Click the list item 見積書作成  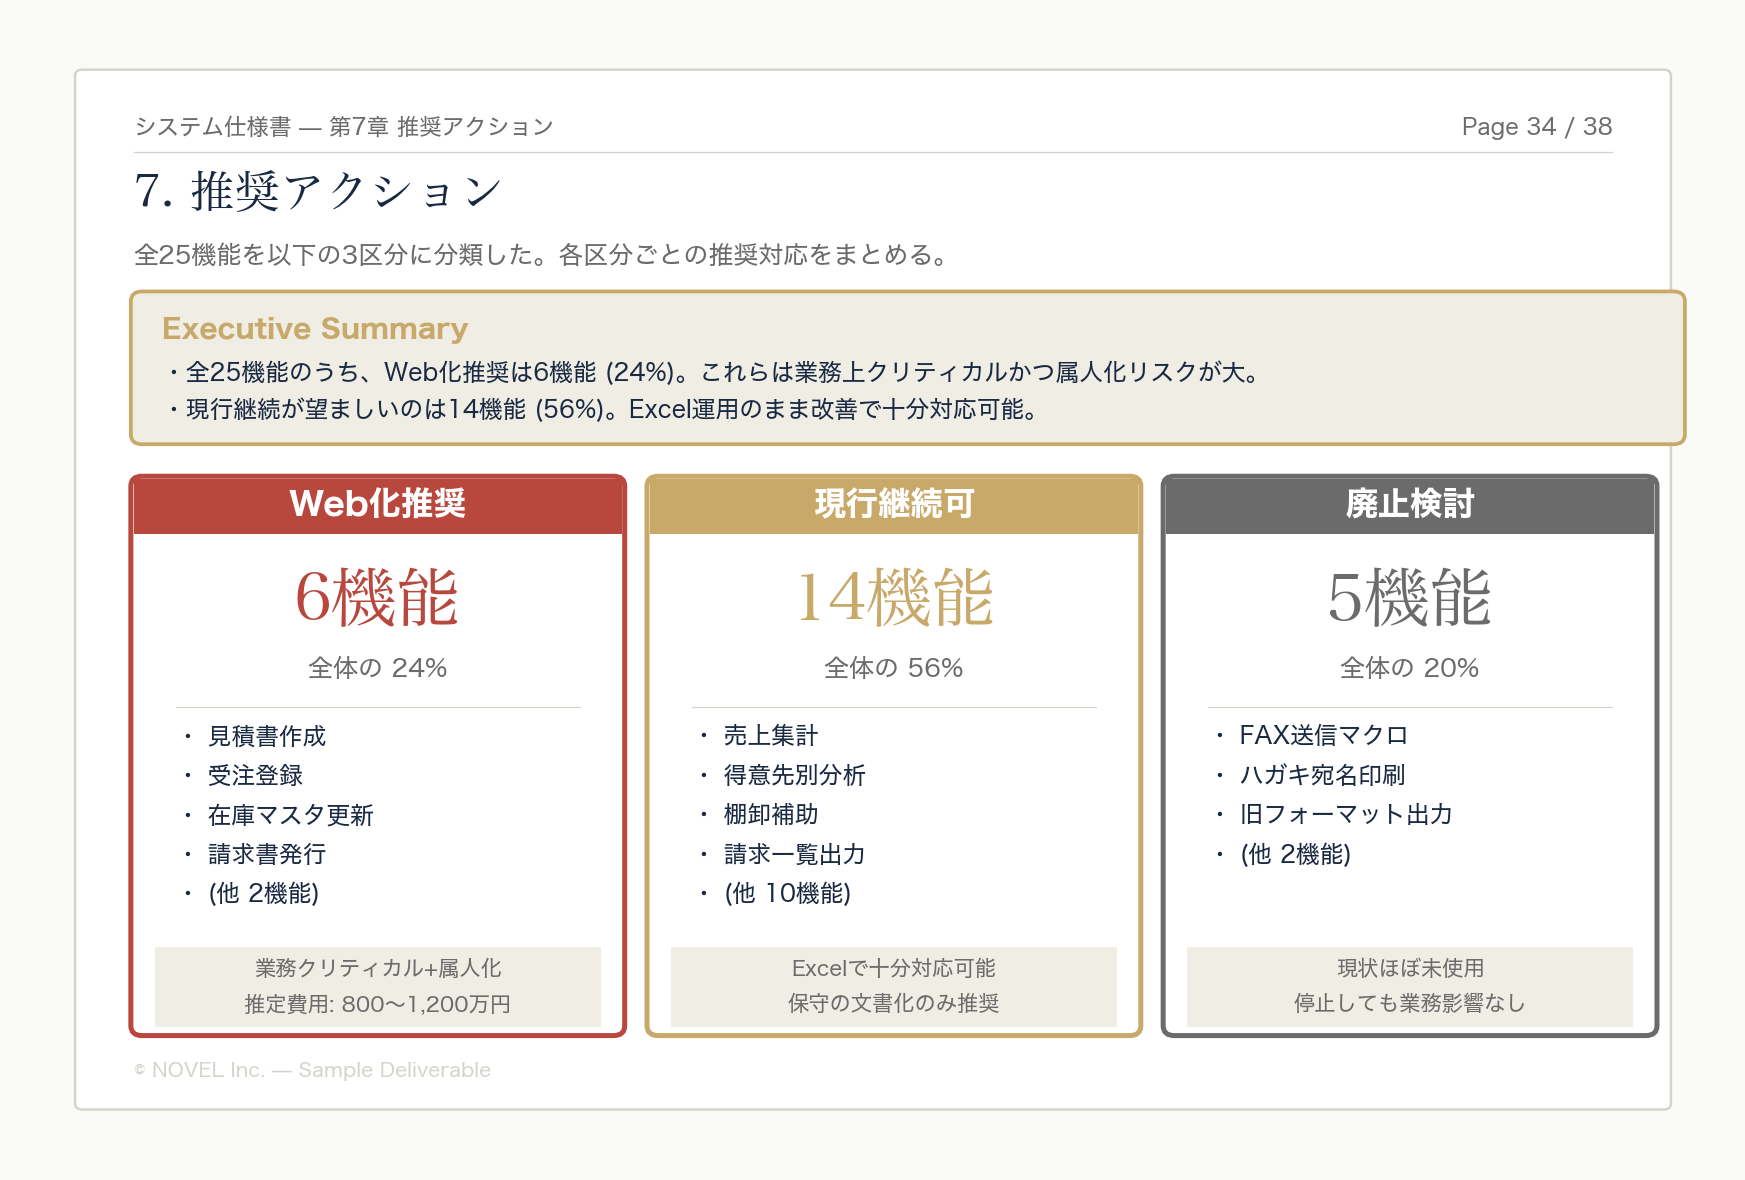click(x=267, y=736)
